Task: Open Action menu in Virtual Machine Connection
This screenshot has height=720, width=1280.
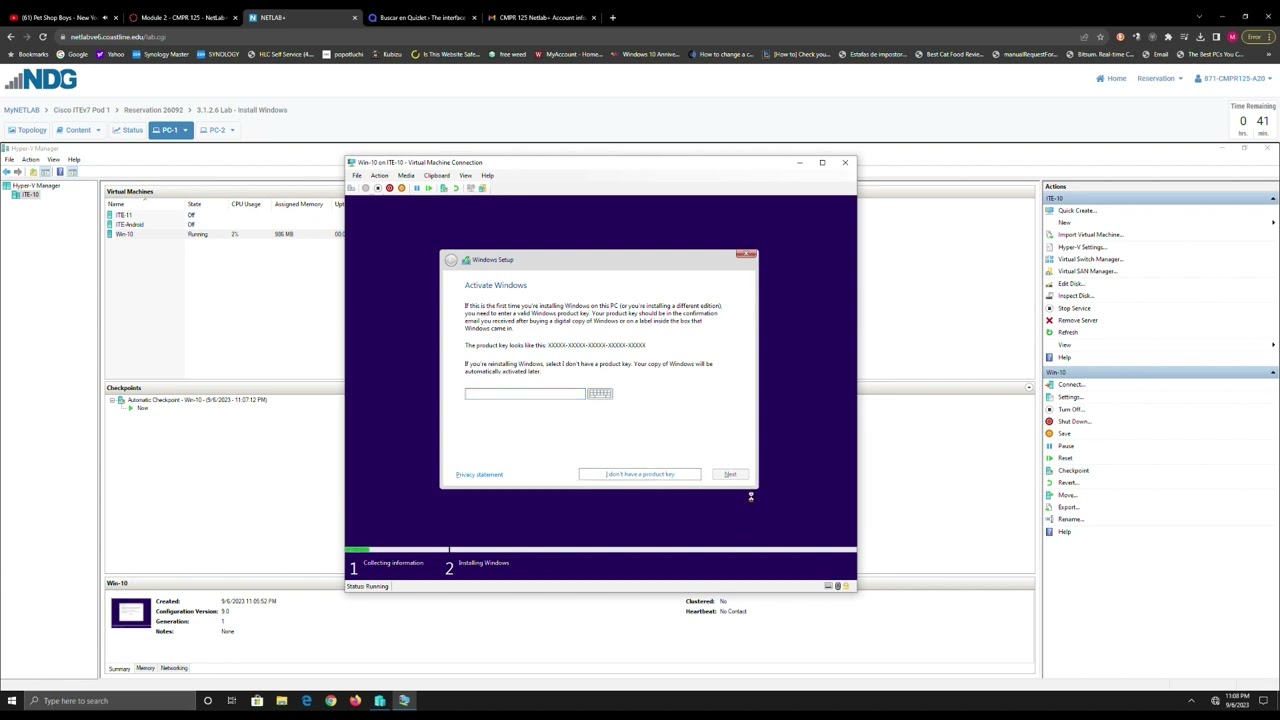Action: (x=380, y=175)
